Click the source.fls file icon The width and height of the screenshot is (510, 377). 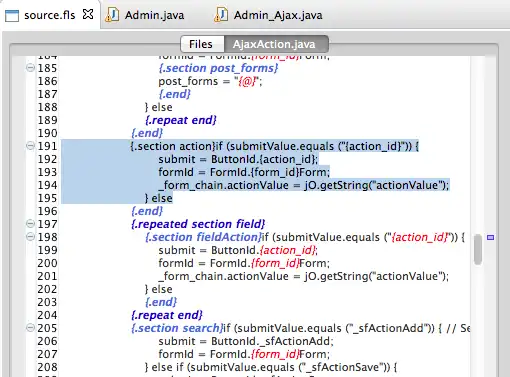click(x=12, y=15)
